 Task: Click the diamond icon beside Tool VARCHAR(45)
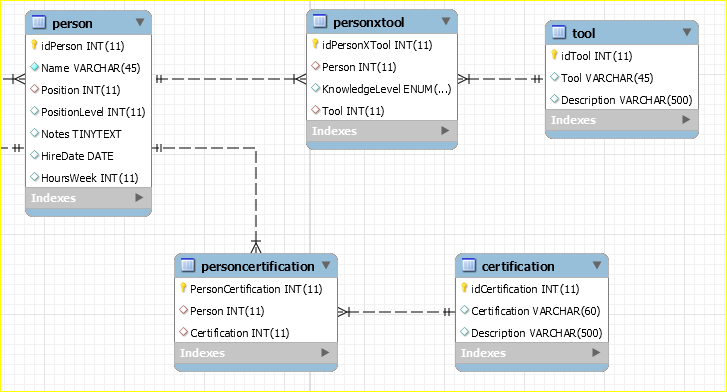click(x=555, y=77)
